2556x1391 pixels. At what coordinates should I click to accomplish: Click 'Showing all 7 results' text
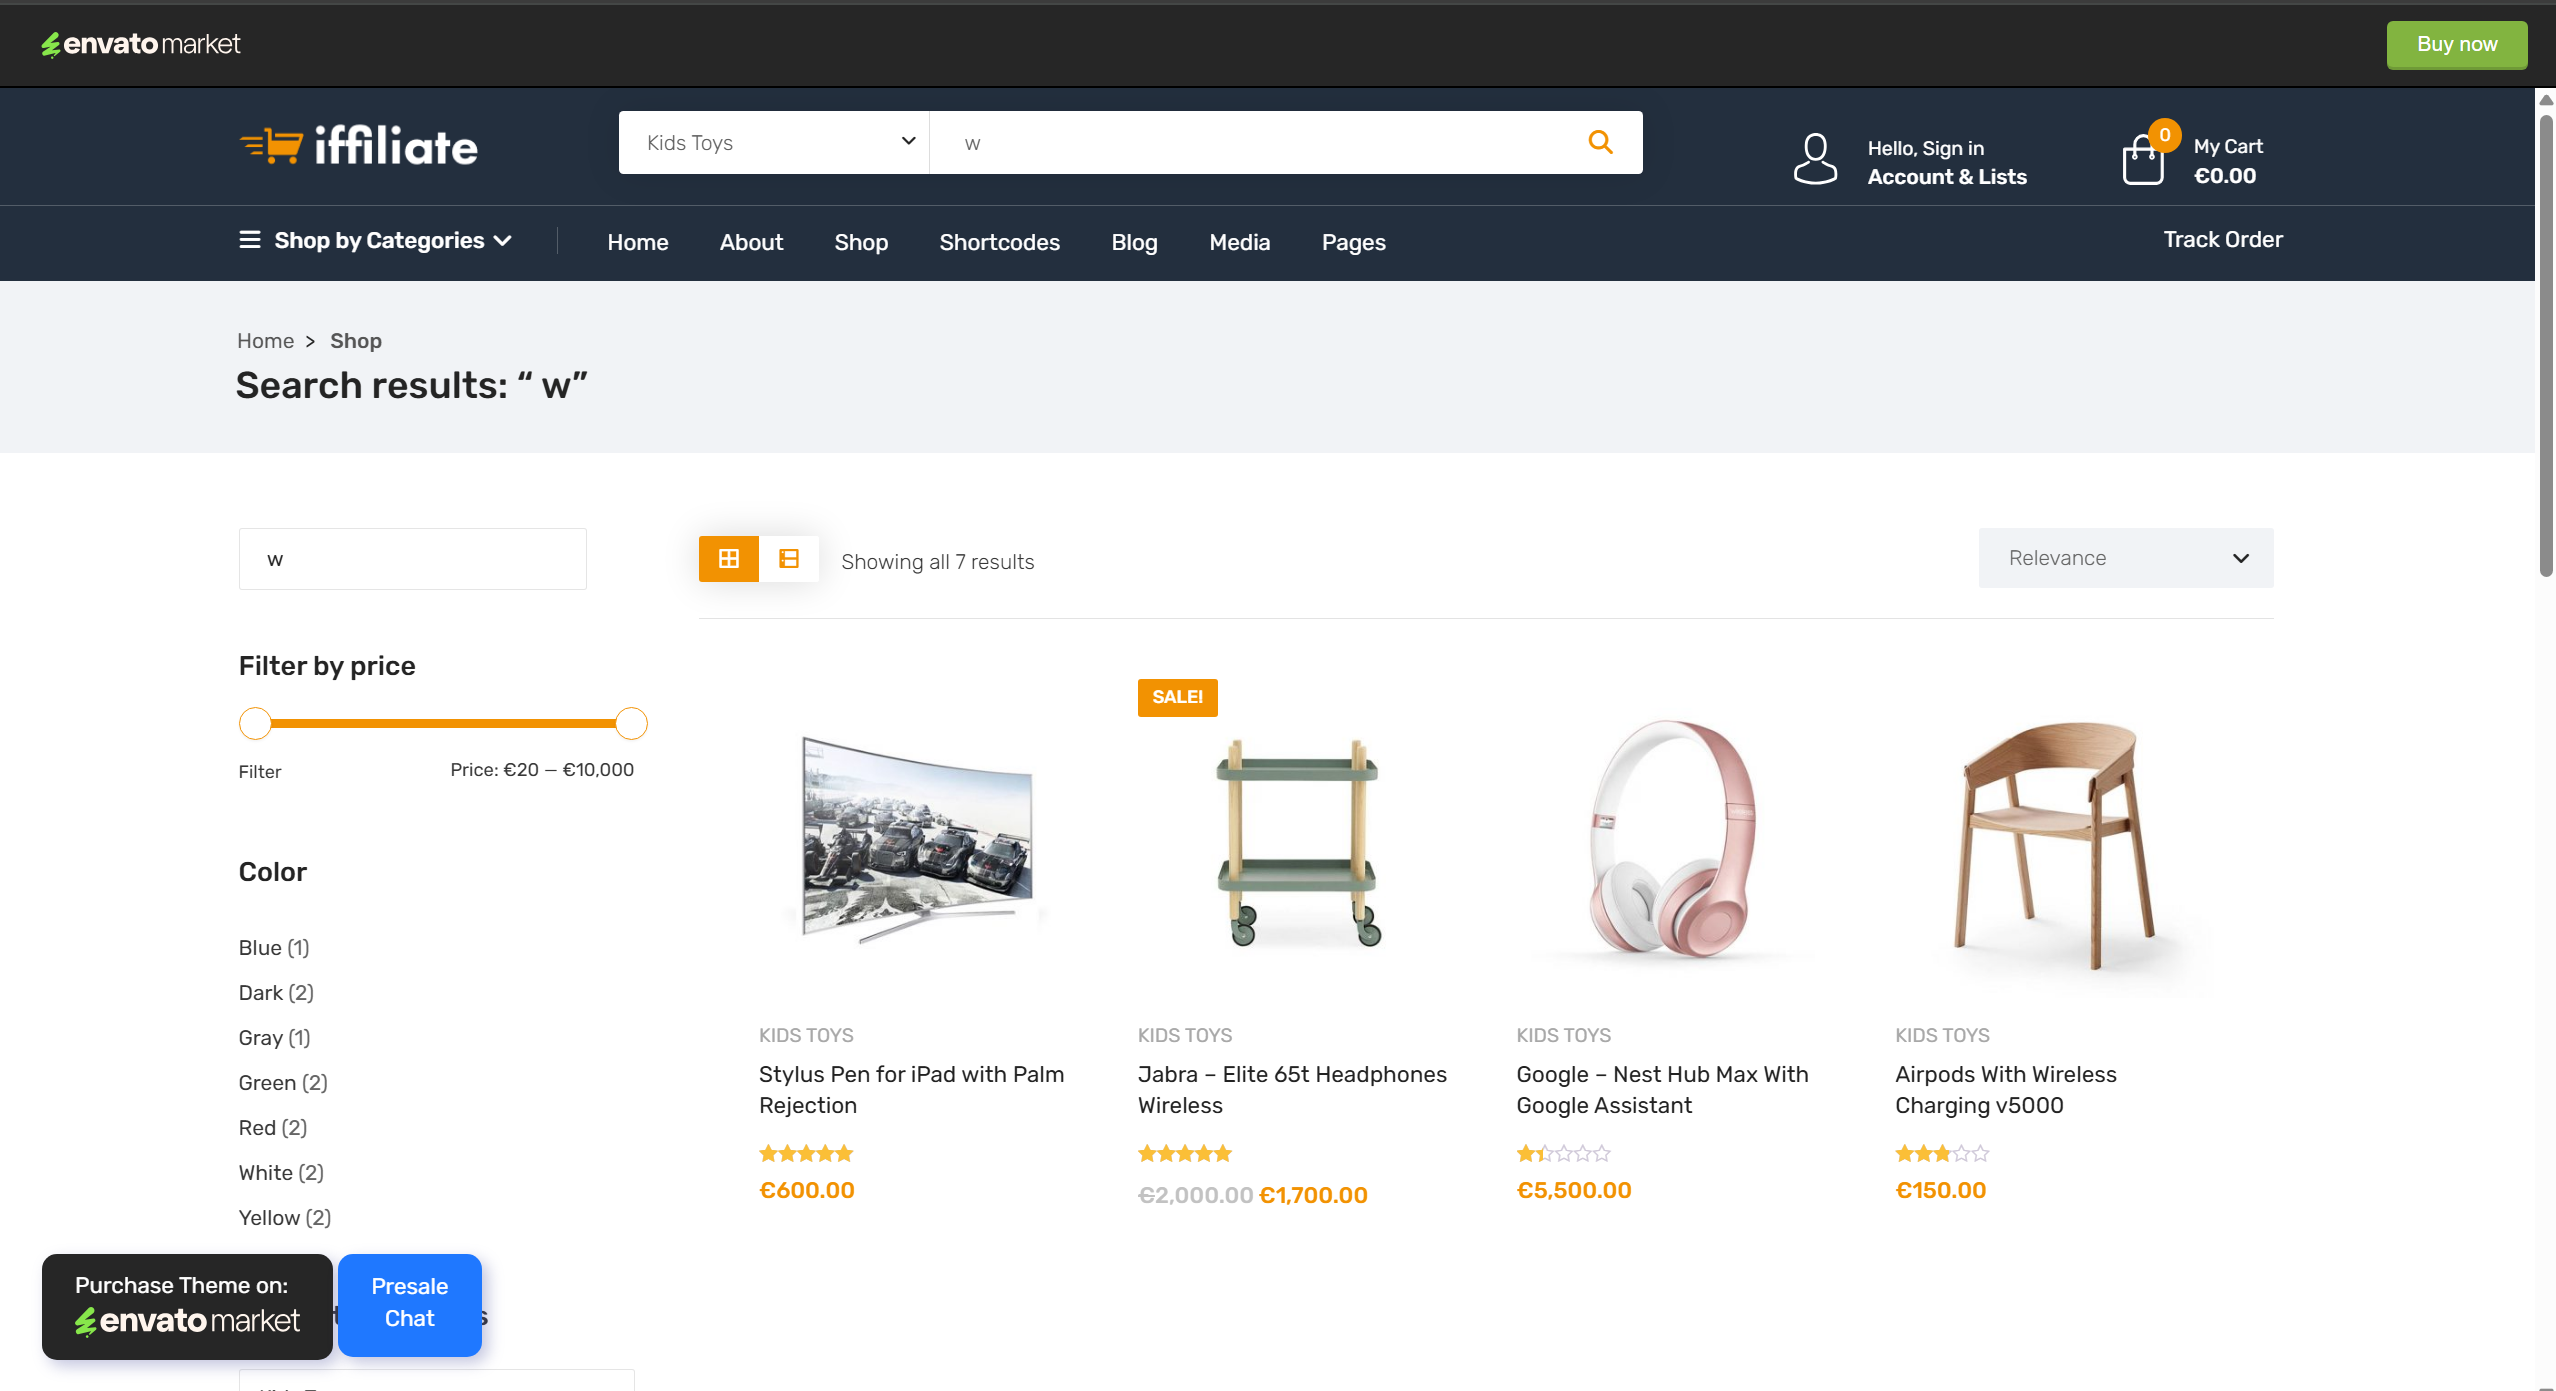938,562
